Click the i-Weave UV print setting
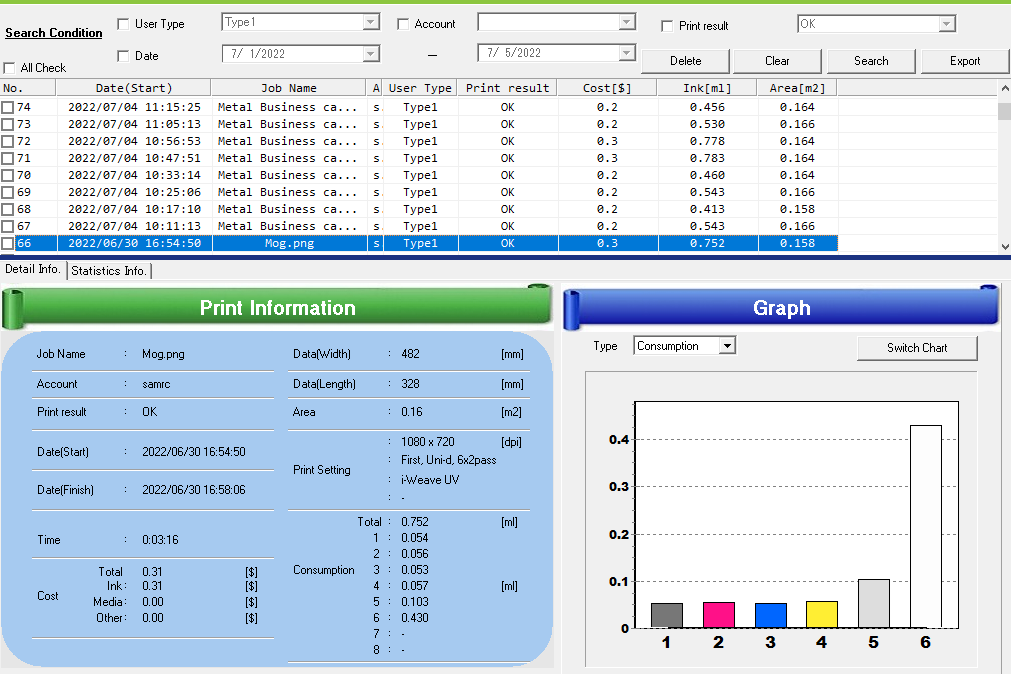Image resolution: width=1011 pixels, height=674 pixels. (430, 480)
